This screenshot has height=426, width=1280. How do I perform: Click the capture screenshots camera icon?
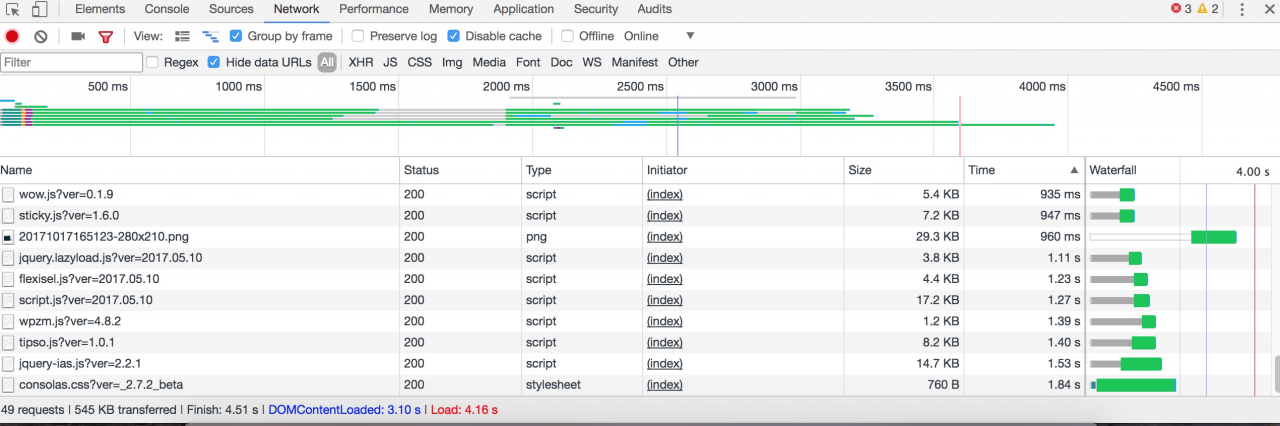(78, 36)
